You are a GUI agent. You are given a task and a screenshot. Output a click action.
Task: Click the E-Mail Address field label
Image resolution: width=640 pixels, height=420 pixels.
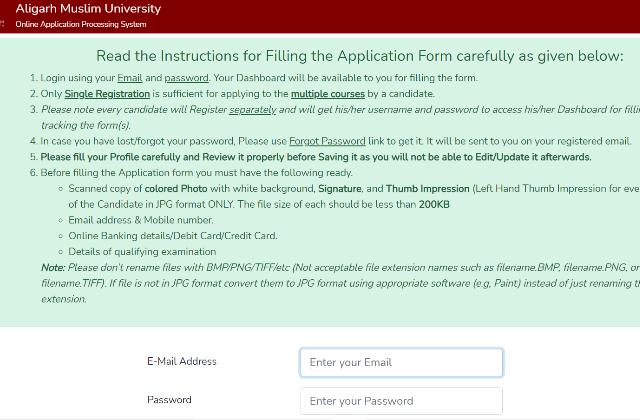[181, 361]
